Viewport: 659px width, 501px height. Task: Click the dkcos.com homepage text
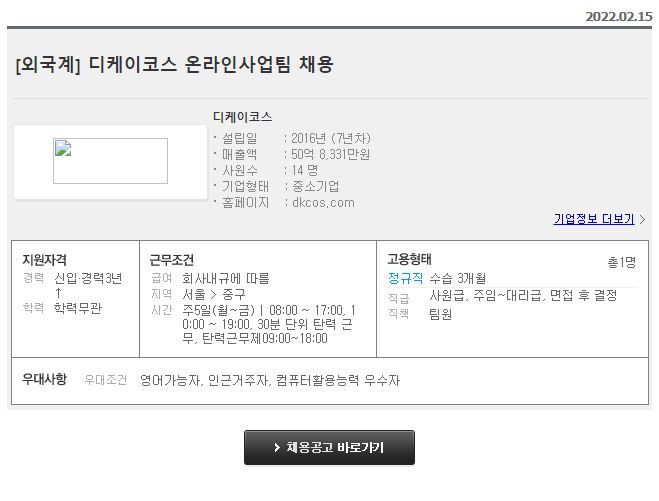[322, 202]
